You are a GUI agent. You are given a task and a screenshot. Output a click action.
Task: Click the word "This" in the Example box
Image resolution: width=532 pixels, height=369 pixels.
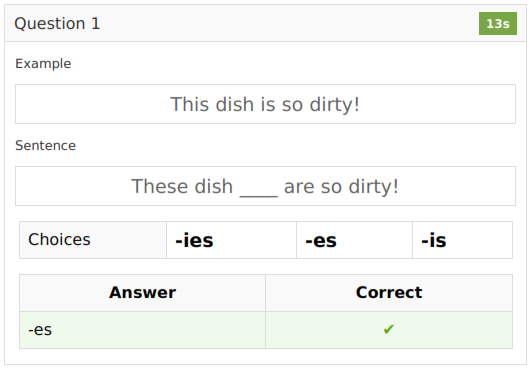[190, 104]
